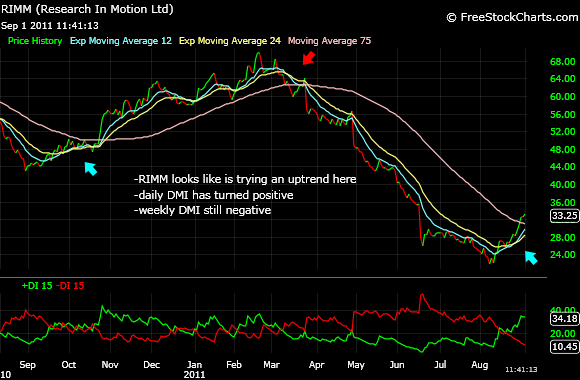Click the 33.25 current price tag
The width and height of the screenshot is (580, 380).
[564, 215]
